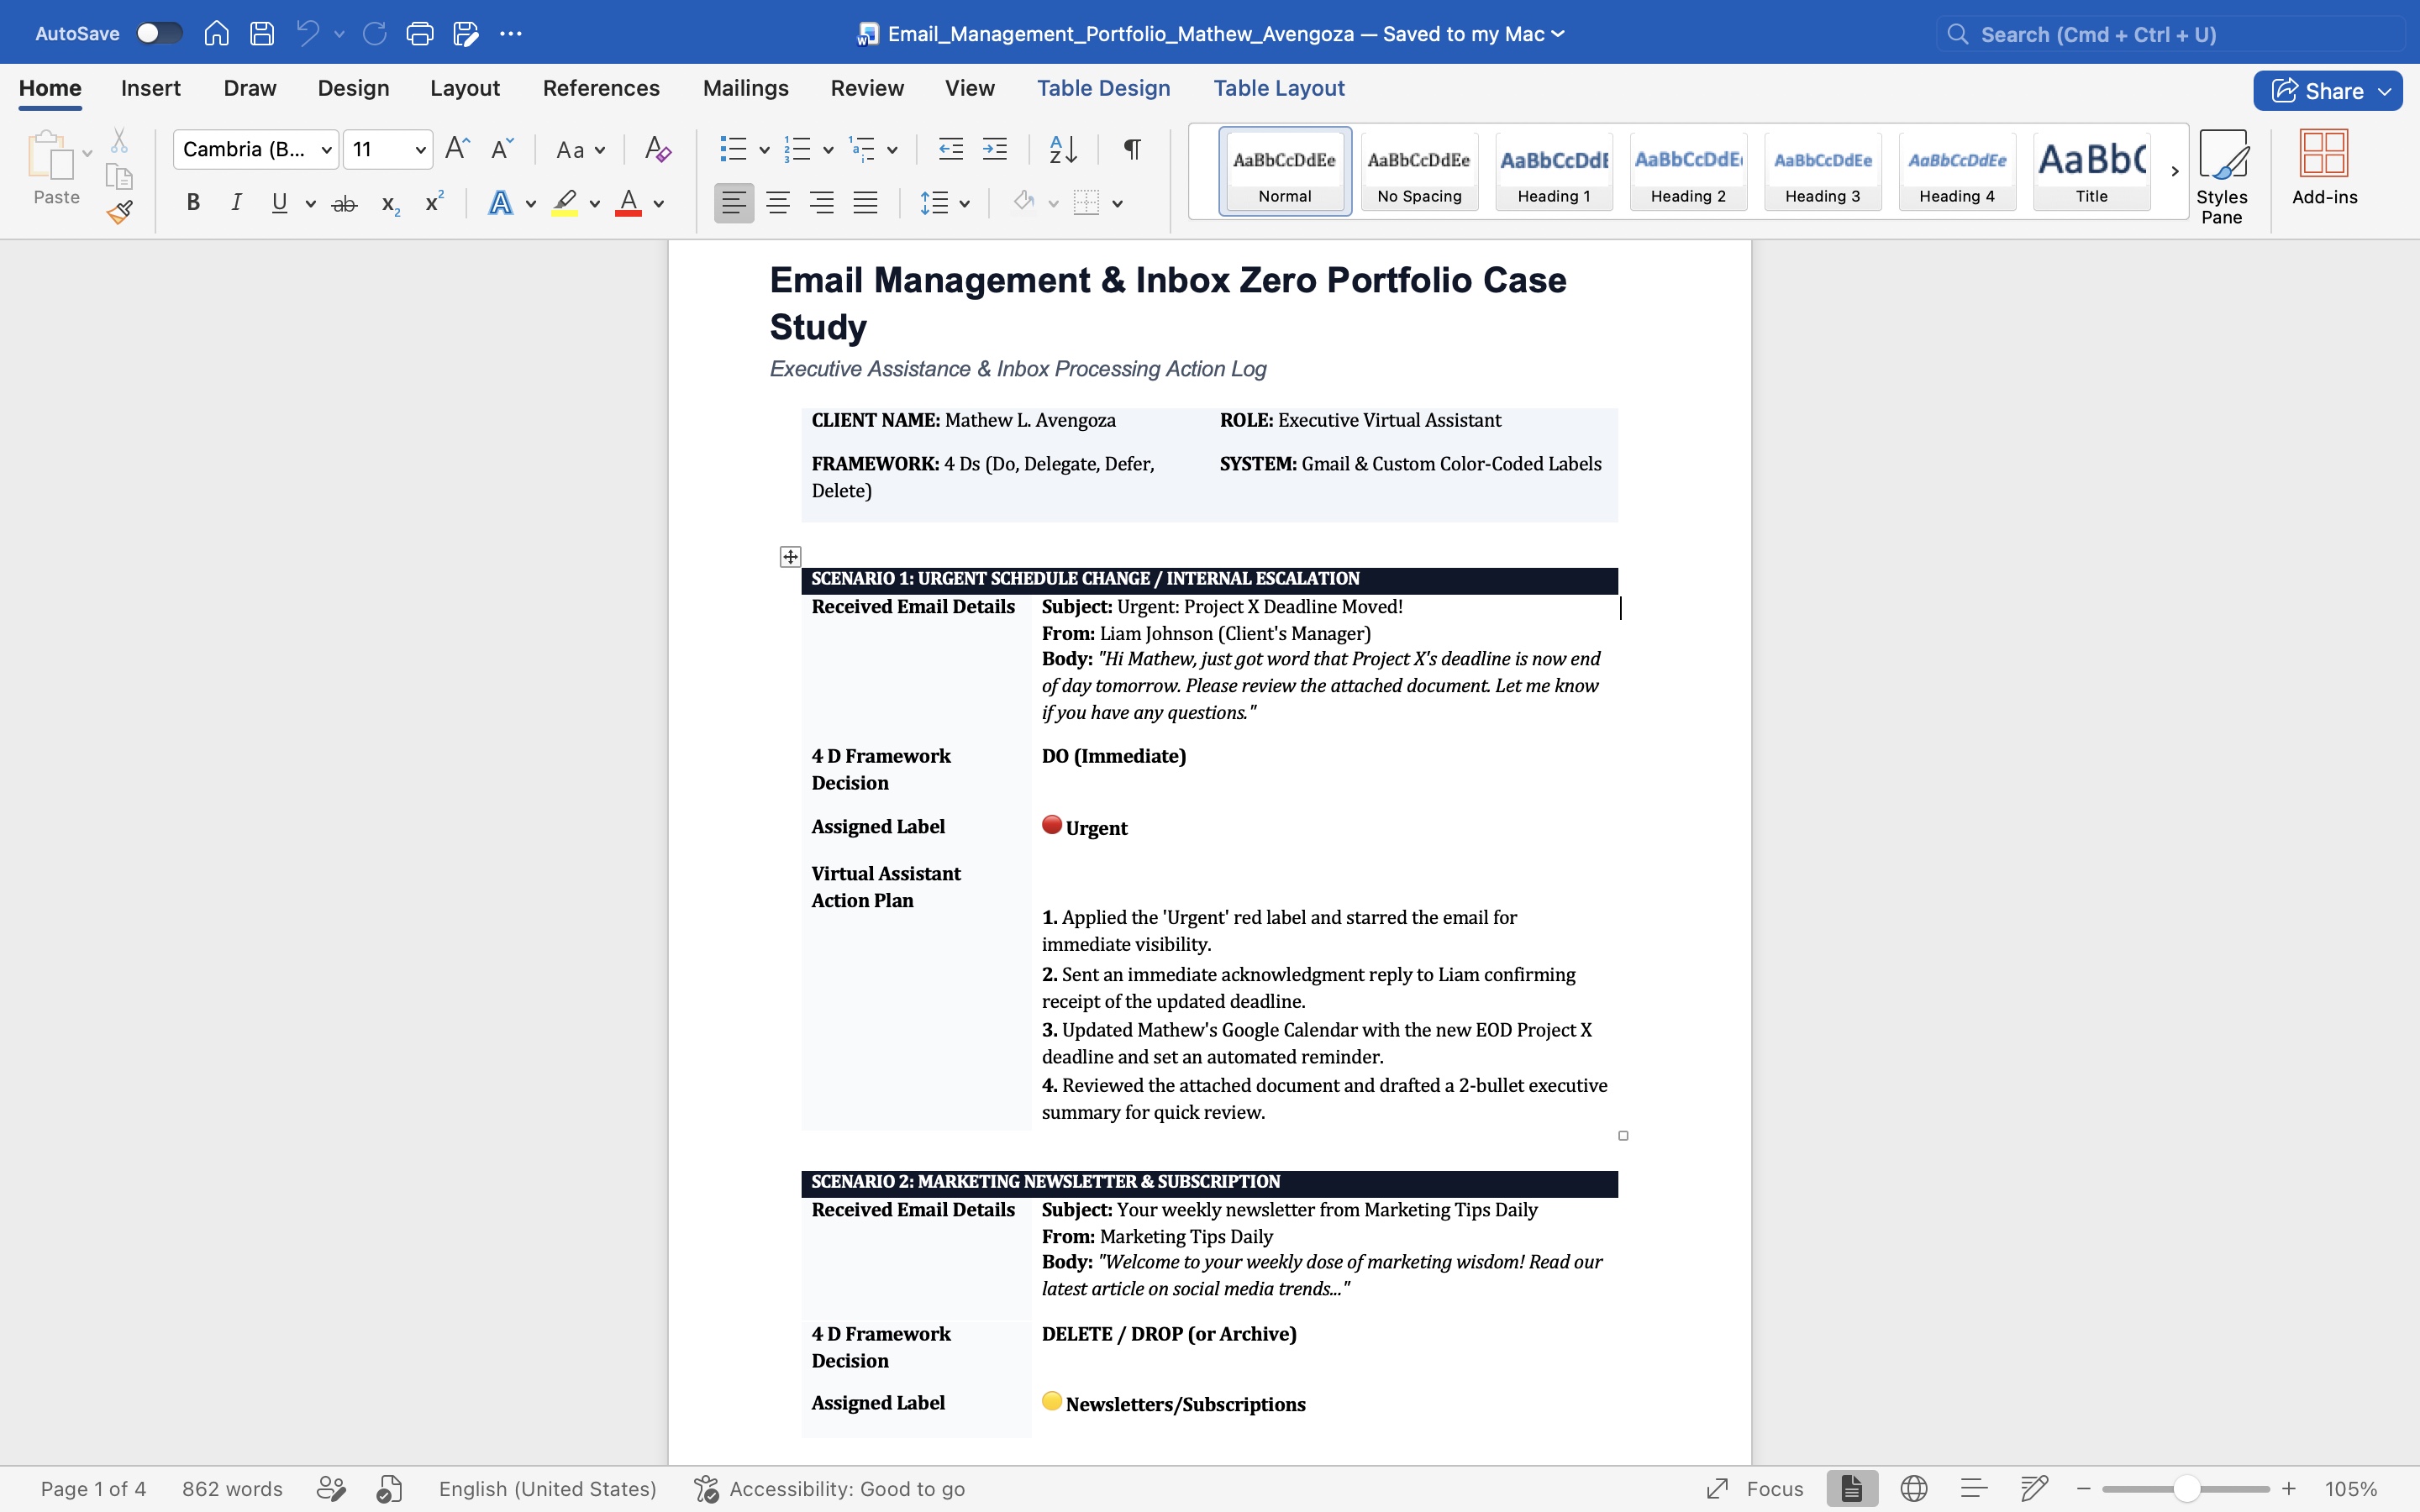Adjust the zoom slider handle
This screenshot has height=1512, width=2420.
2186,1488
